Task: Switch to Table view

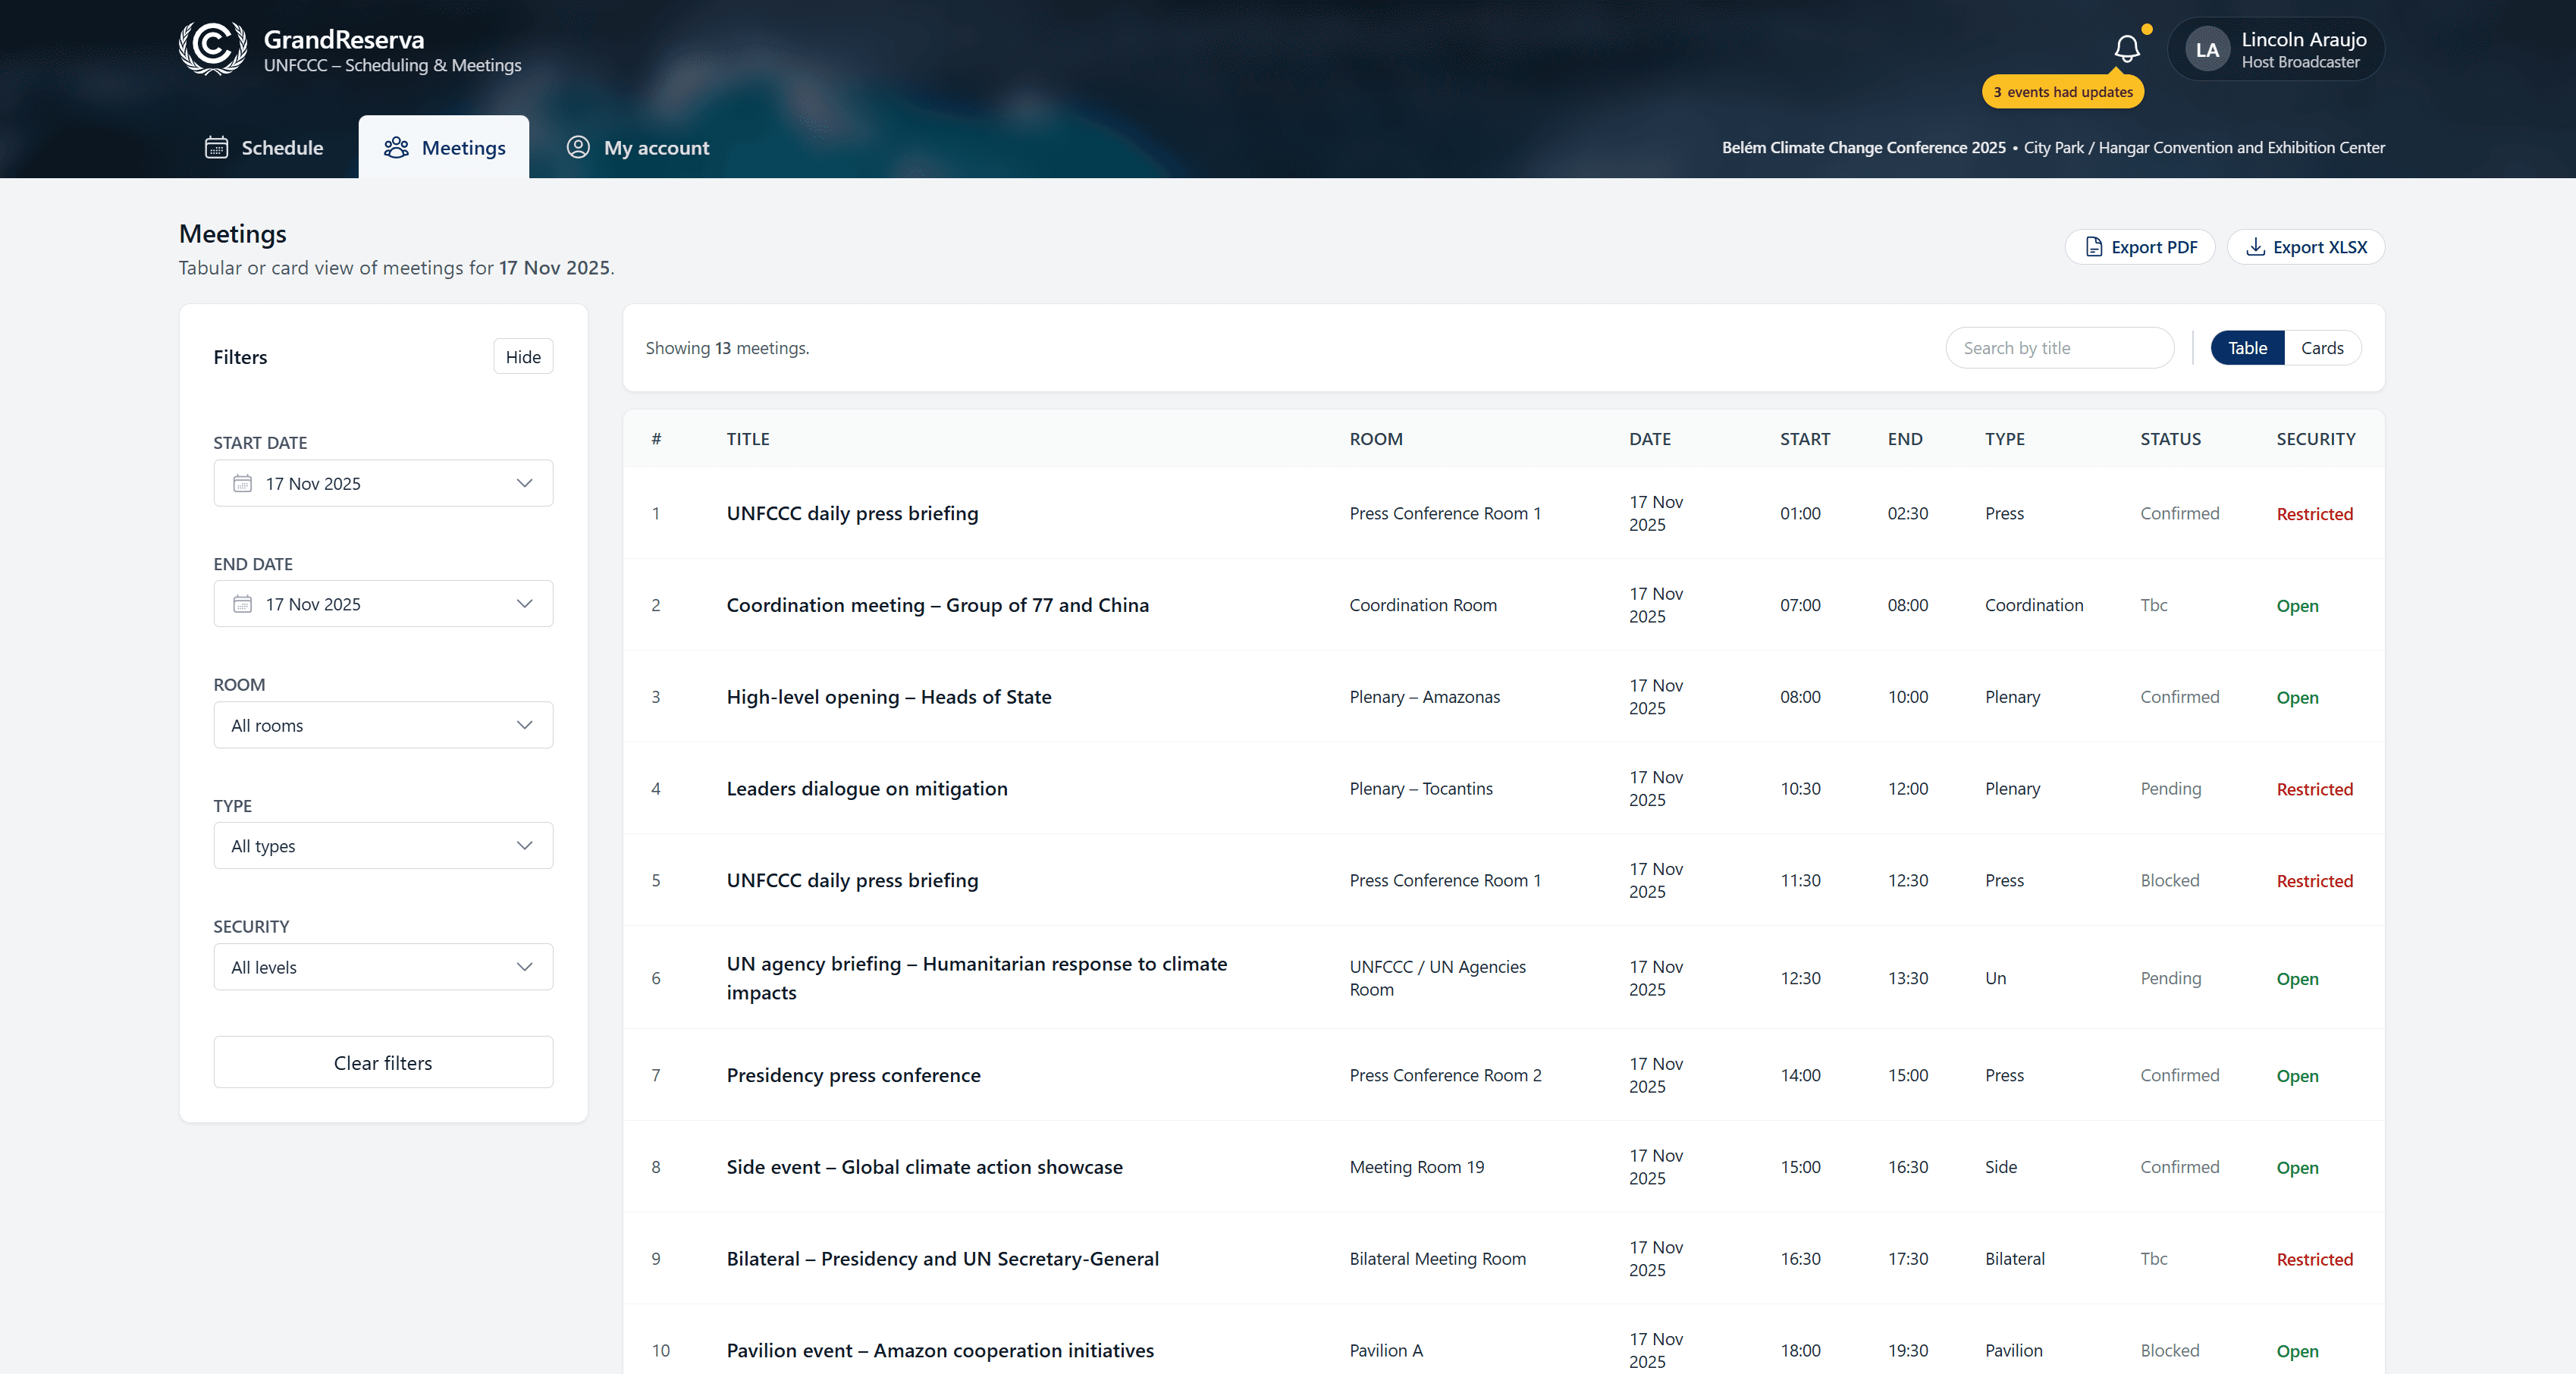Action: pyautogui.click(x=2247, y=348)
